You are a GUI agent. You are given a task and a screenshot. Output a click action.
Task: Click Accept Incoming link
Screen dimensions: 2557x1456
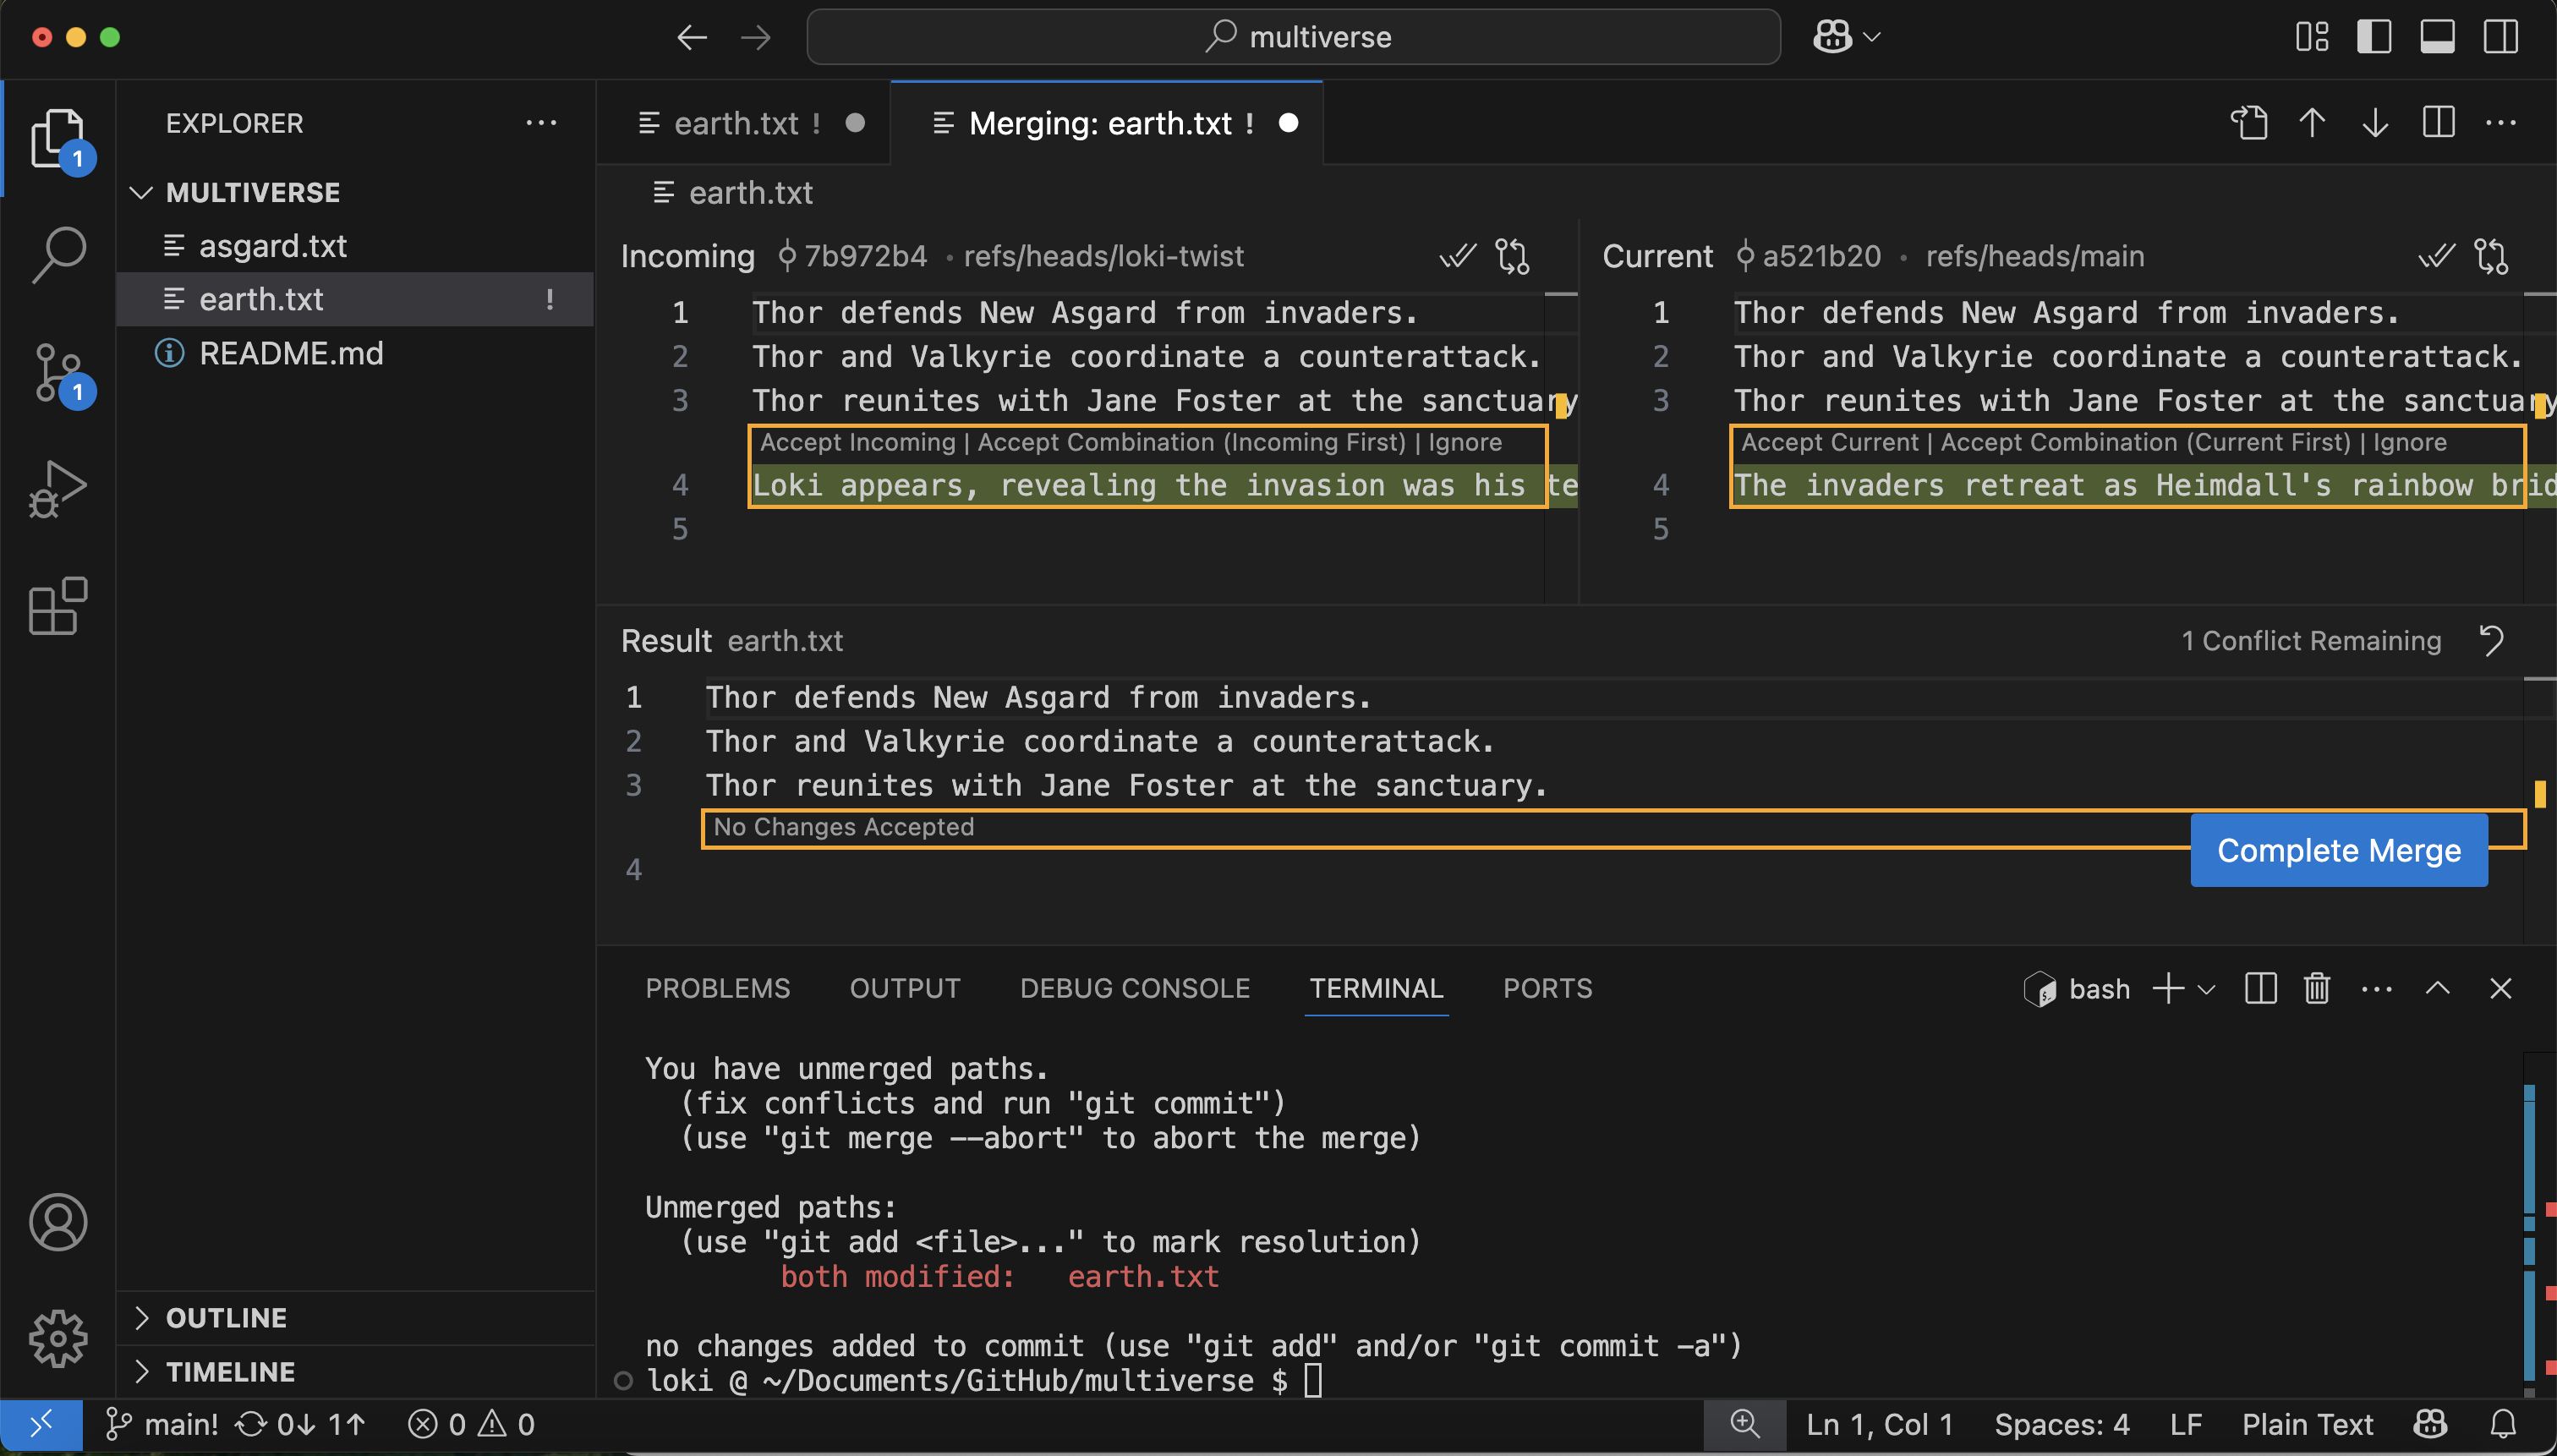pos(858,442)
